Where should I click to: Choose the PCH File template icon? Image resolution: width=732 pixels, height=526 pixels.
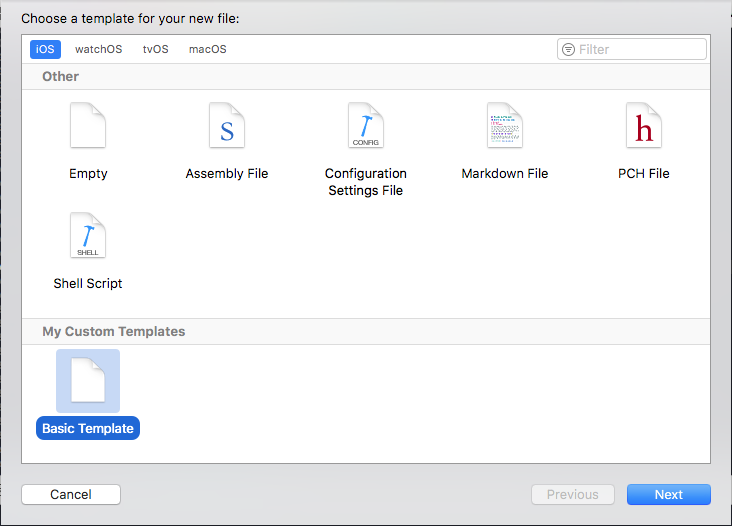click(x=643, y=127)
